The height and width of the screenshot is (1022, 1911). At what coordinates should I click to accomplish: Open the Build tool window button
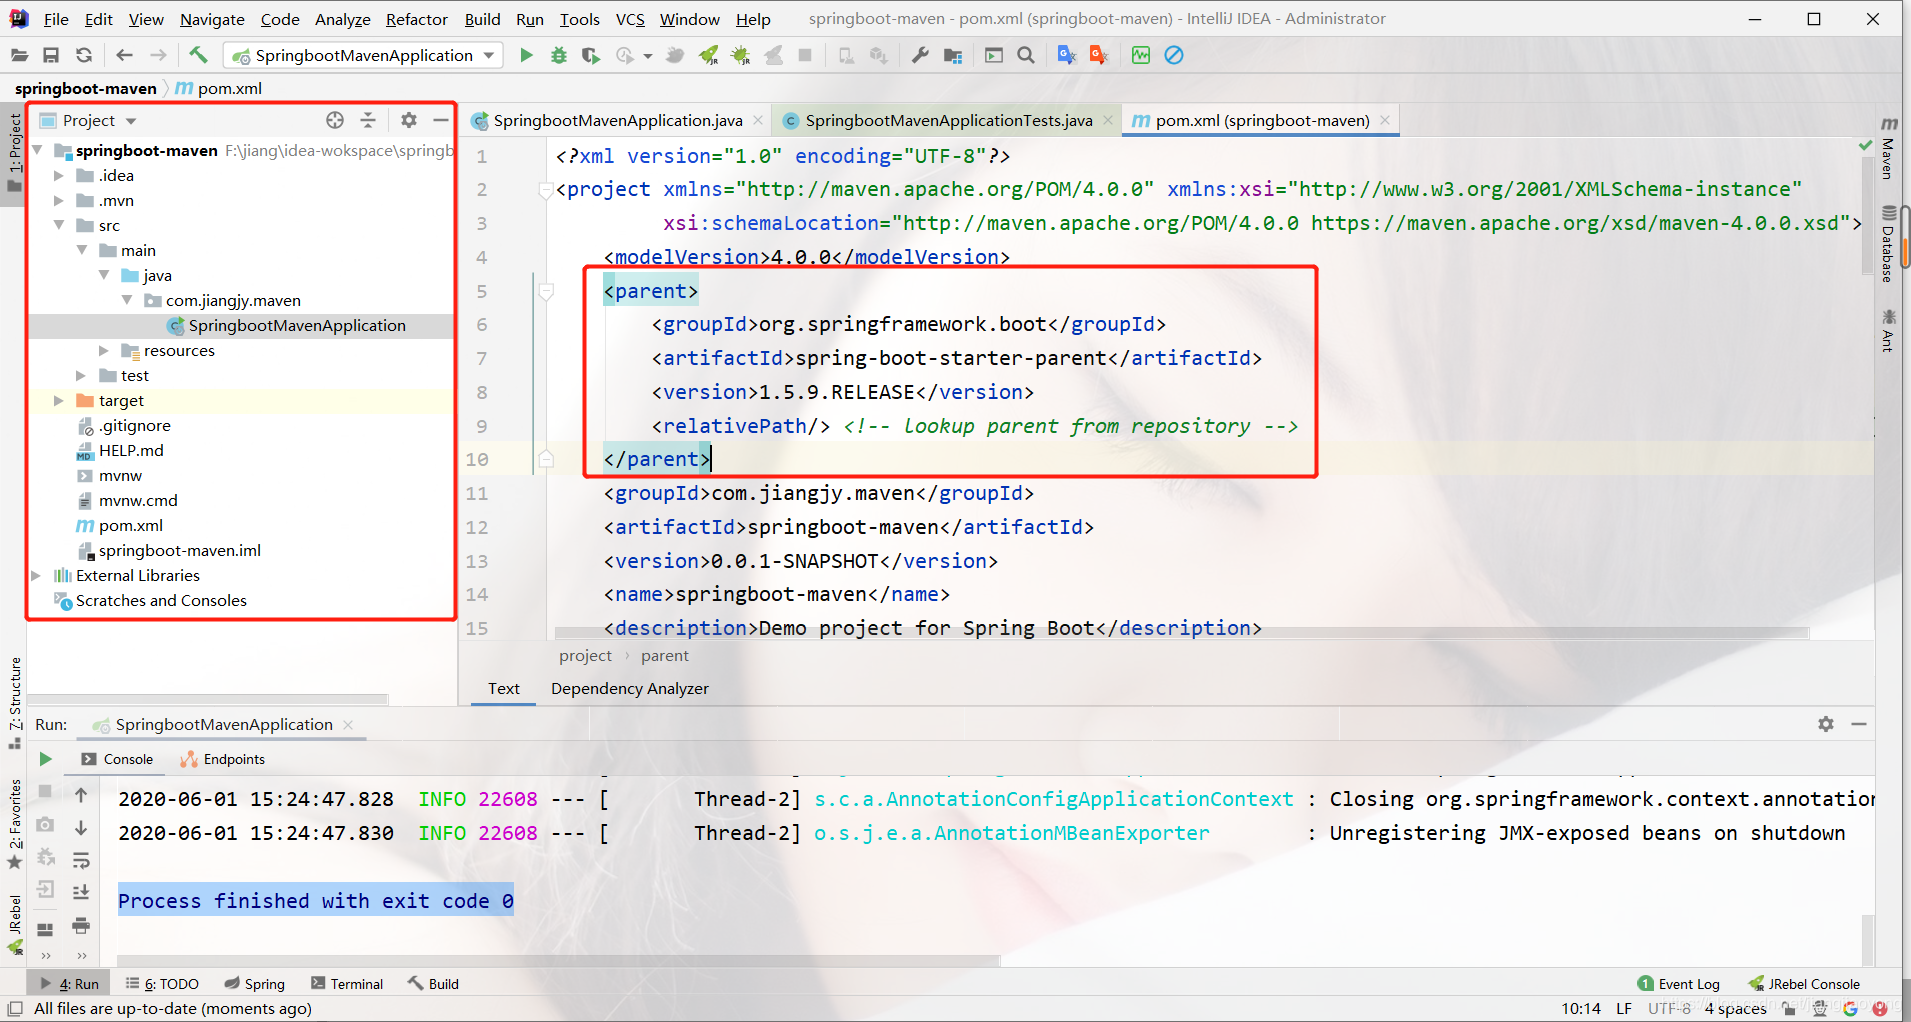(433, 984)
